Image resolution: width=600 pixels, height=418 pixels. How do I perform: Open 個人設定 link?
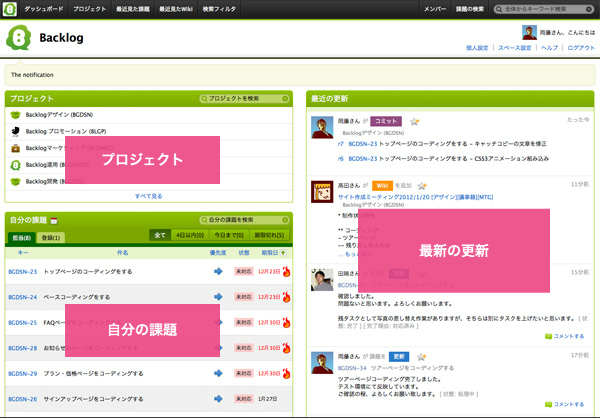477,48
